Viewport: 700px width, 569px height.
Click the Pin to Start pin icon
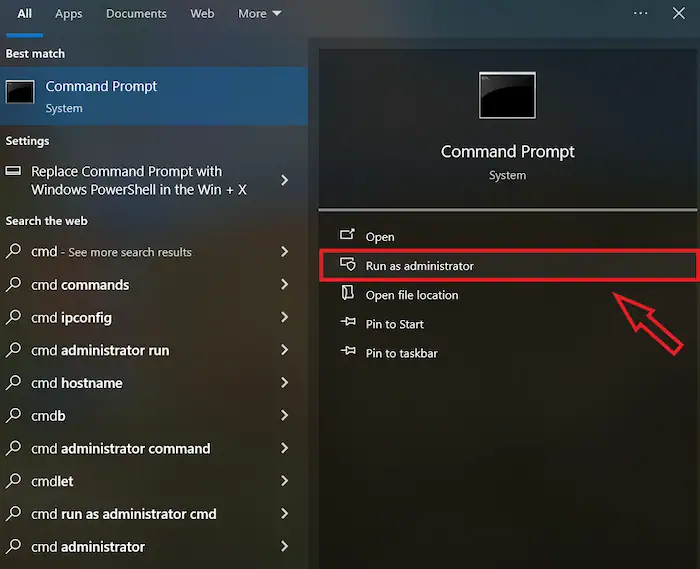348,324
